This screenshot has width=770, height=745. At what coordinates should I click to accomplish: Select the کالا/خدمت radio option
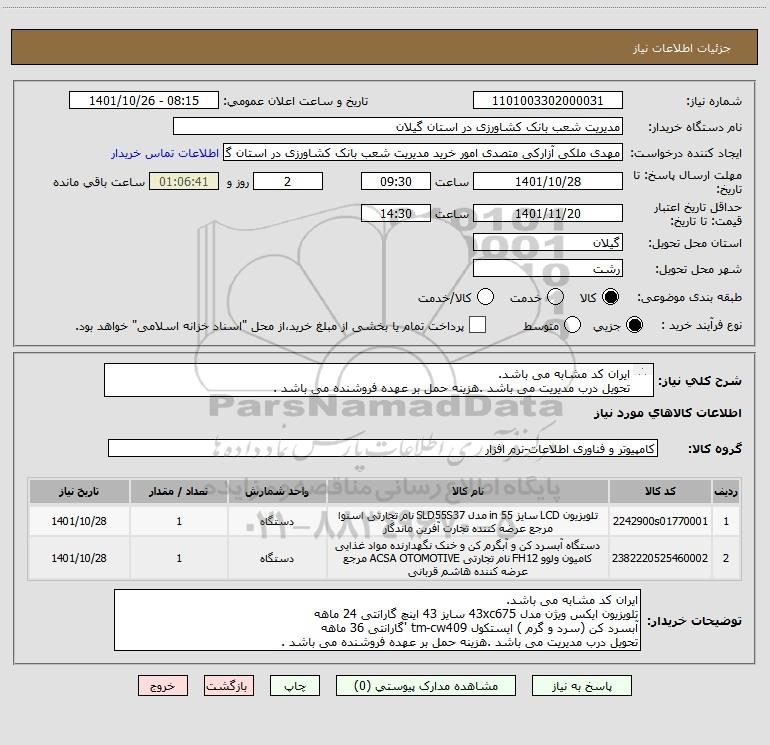(485, 297)
